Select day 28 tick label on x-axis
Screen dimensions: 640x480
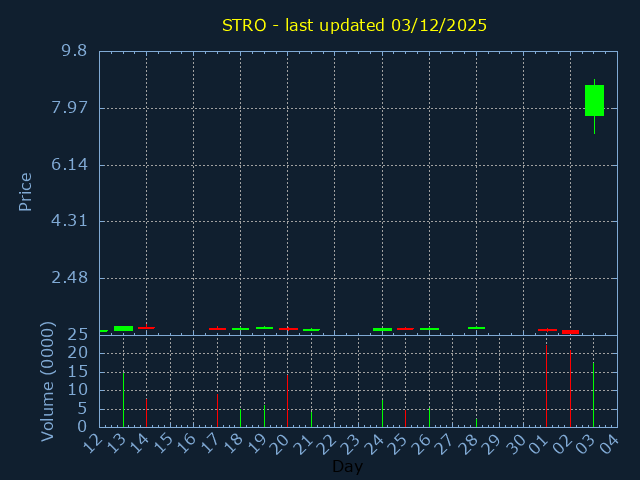pos(471,443)
